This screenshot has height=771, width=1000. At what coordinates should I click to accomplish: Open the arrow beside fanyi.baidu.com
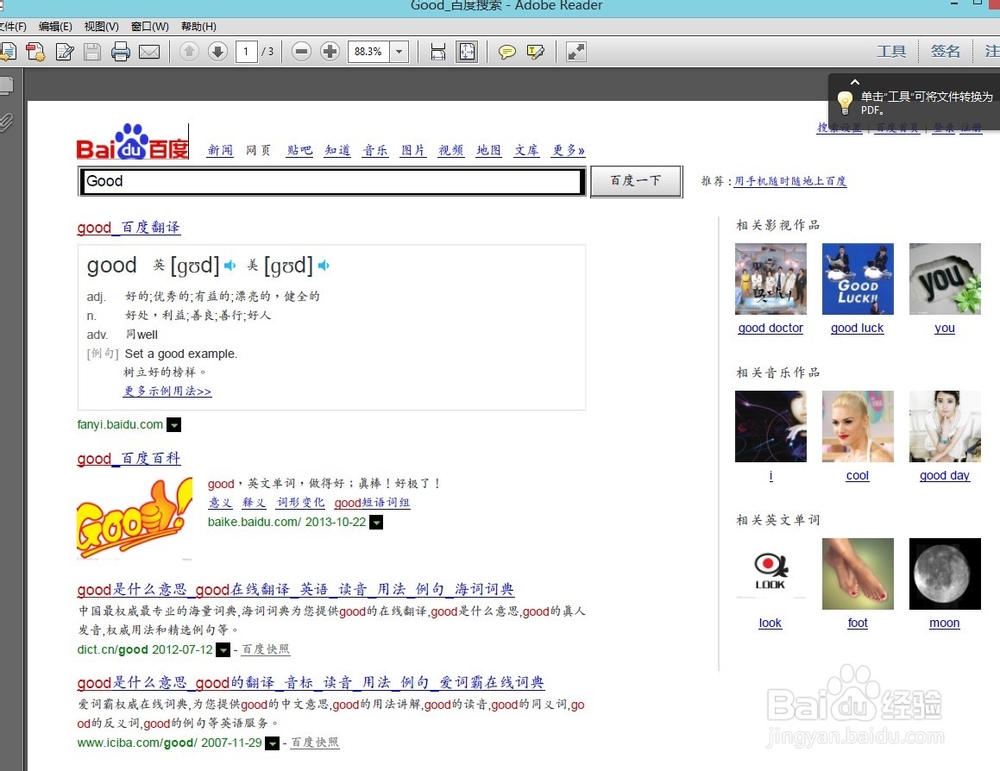pos(173,425)
